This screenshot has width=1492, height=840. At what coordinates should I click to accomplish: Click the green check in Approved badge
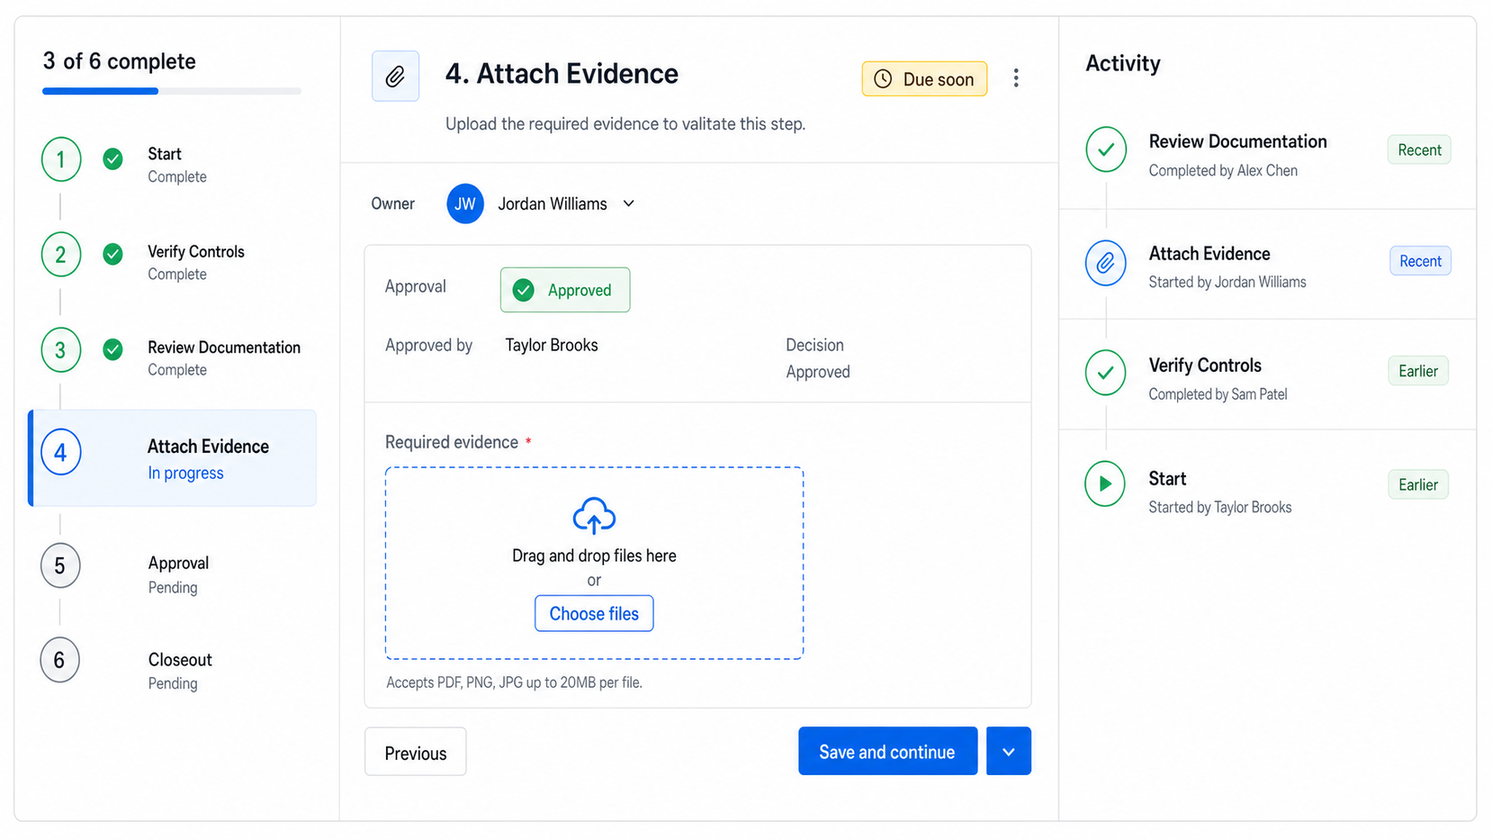[x=523, y=290]
